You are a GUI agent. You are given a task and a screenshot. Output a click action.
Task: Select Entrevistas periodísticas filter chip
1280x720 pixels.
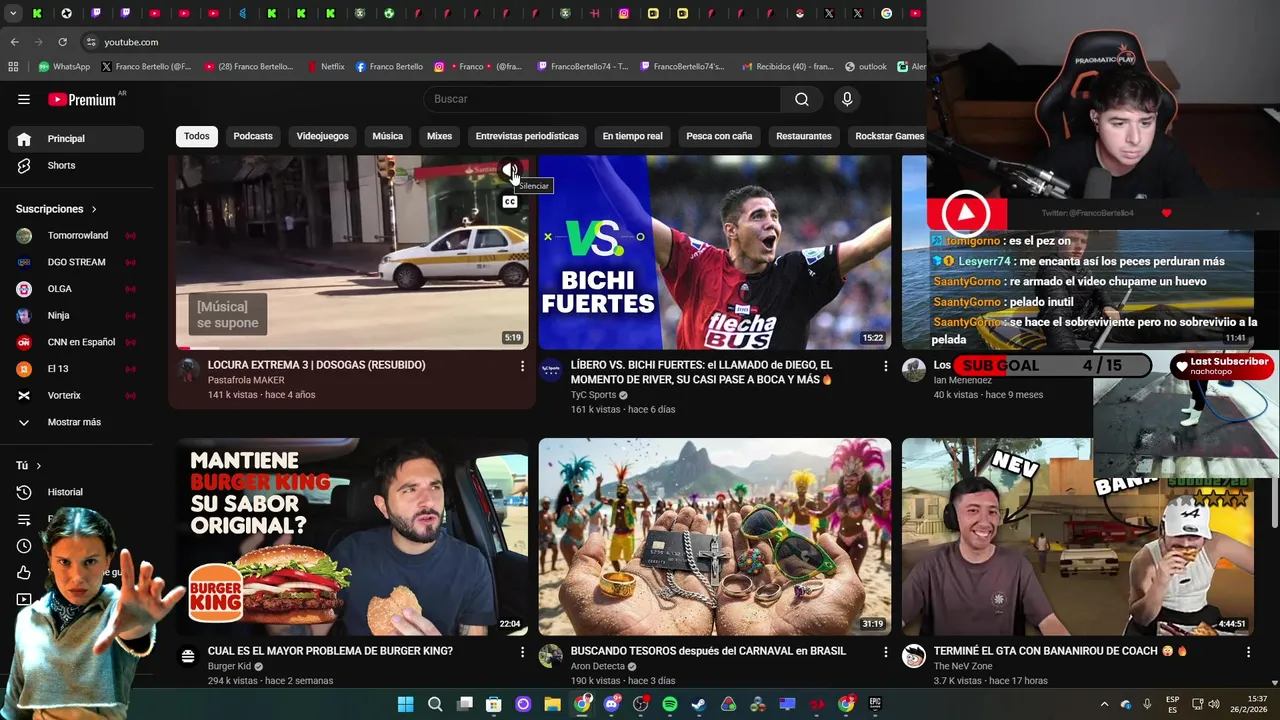[x=527, y=136]
